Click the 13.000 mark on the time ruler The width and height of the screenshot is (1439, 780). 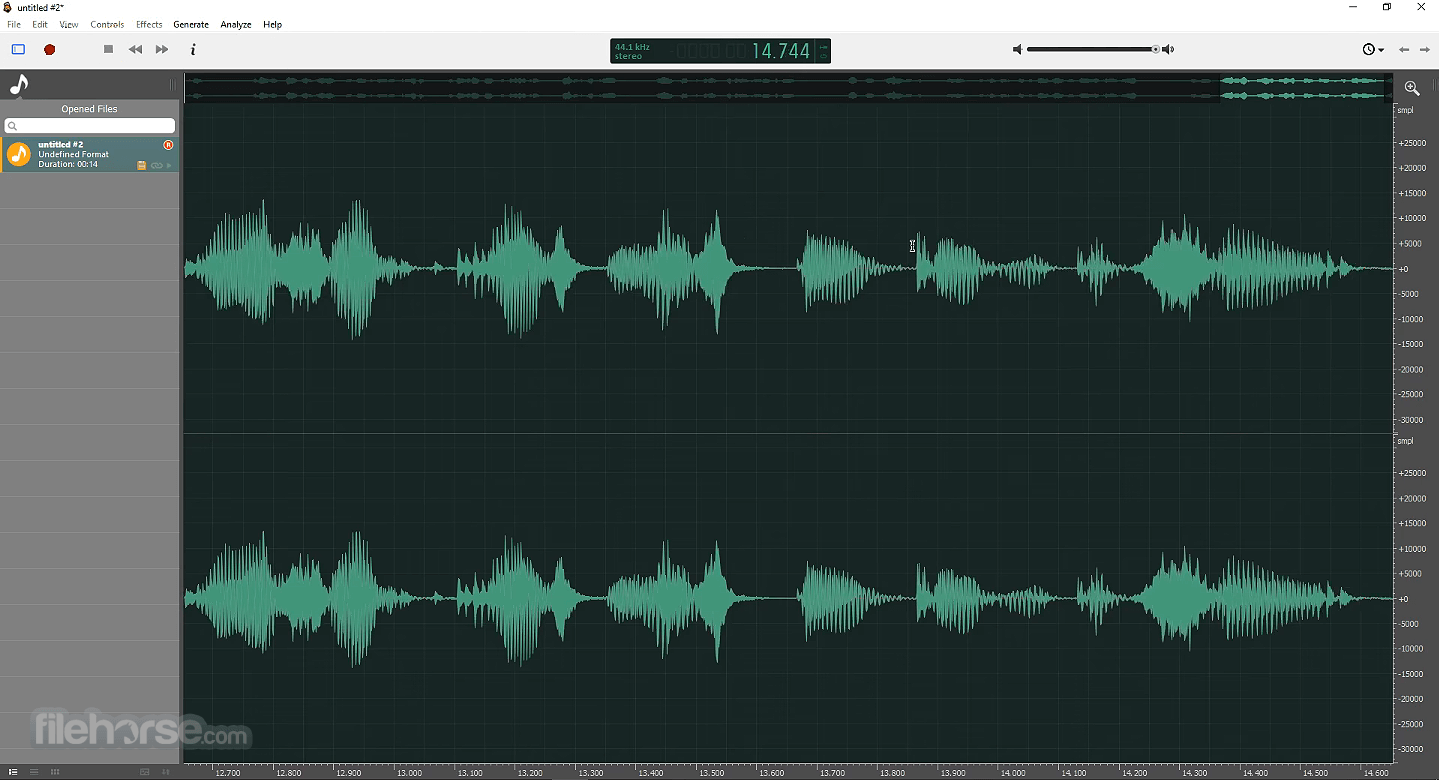[409, 772]
